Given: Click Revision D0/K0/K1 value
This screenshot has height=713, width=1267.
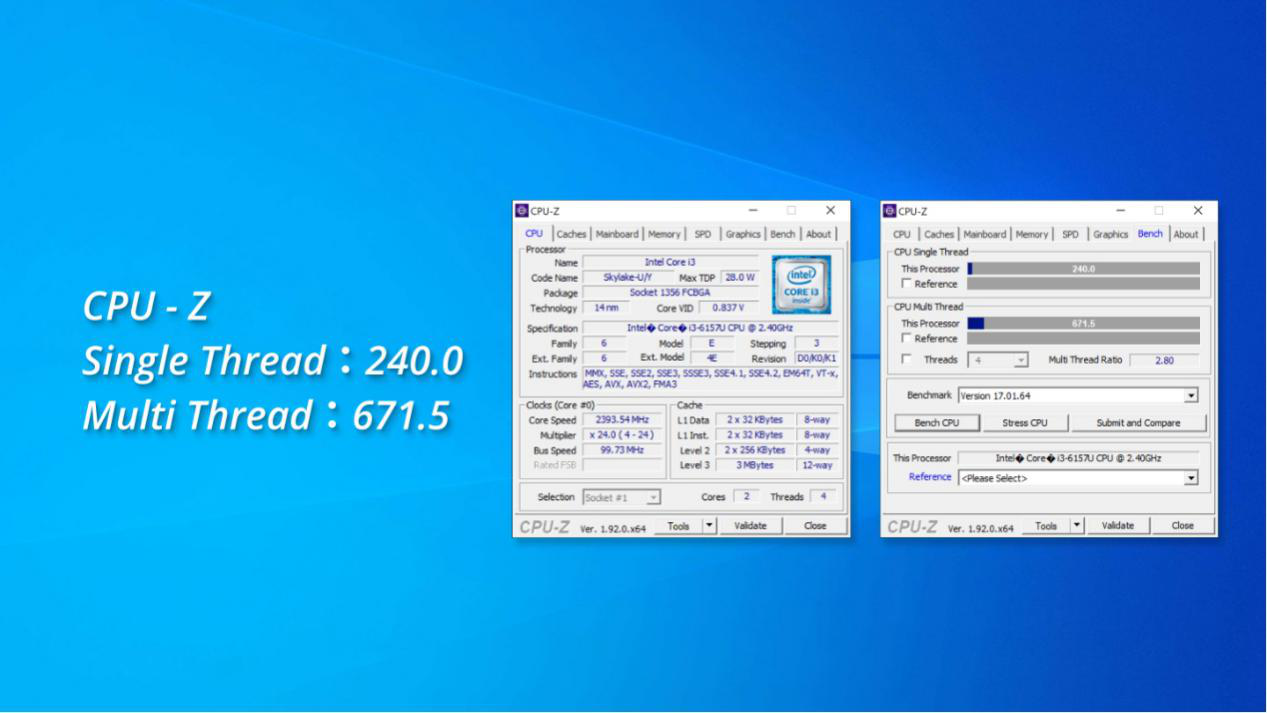Looking at the screenshot, I should [x=816, y=358].
